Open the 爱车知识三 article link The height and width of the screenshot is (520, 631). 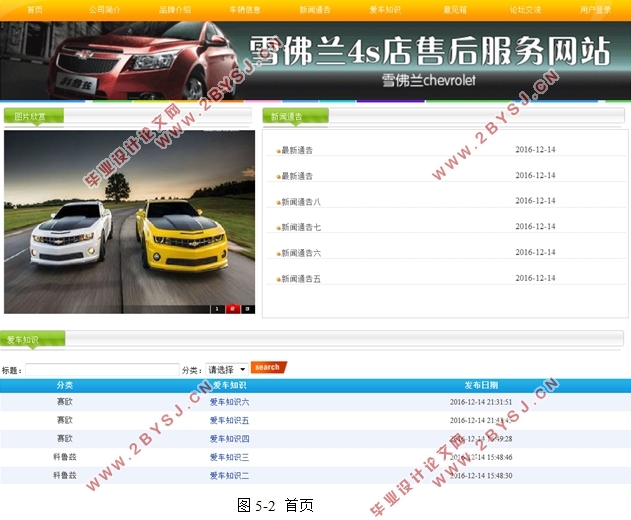pyautogui.click(x=229, y=457)
